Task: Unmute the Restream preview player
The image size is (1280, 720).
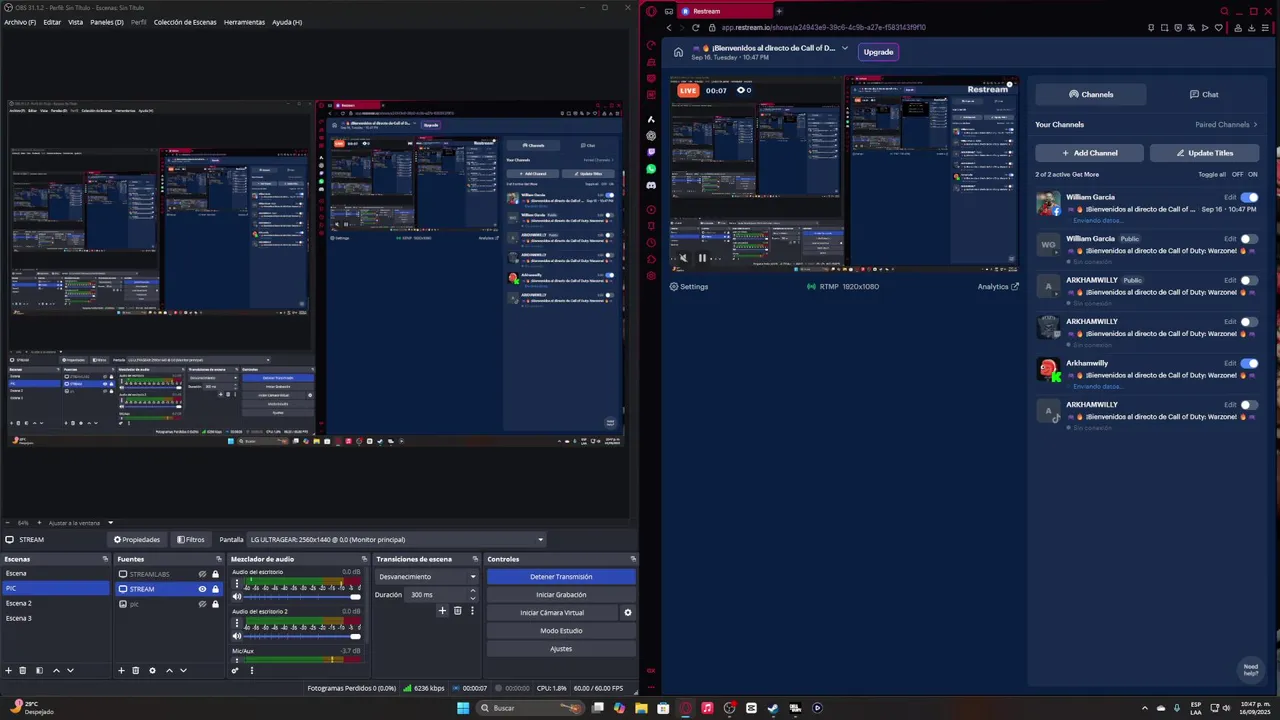Action: [683, 258]
